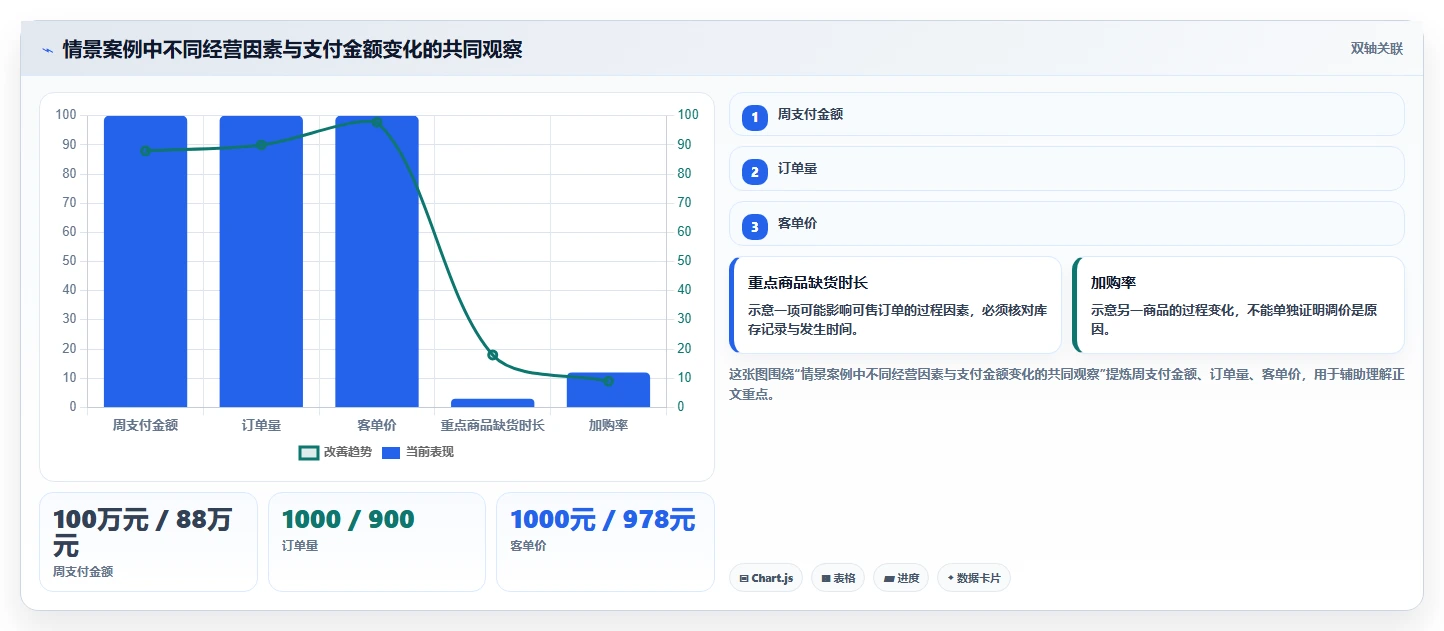Click the 加购率 blue bar
Screen dimensions: 1444x631
[608, 390]
